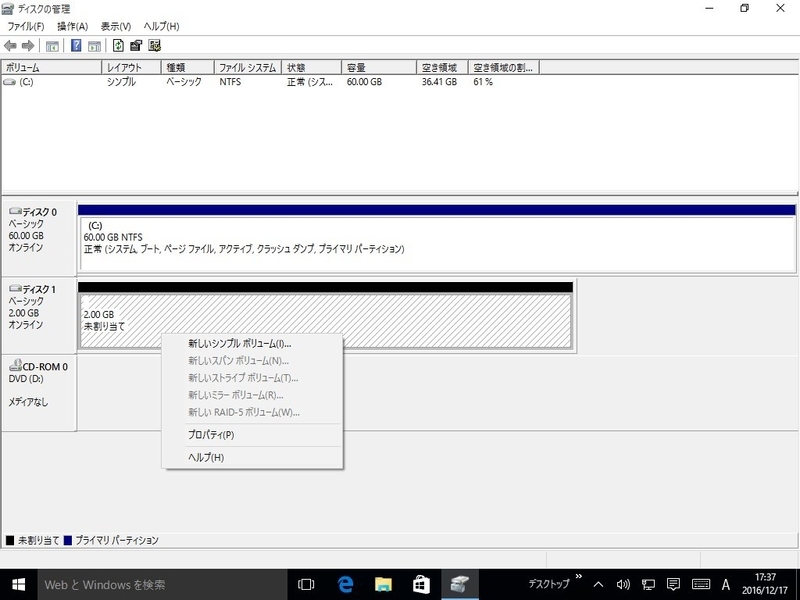Click the grayed 新しいミラー ボリューム(R)... entry

pos(252,395)
